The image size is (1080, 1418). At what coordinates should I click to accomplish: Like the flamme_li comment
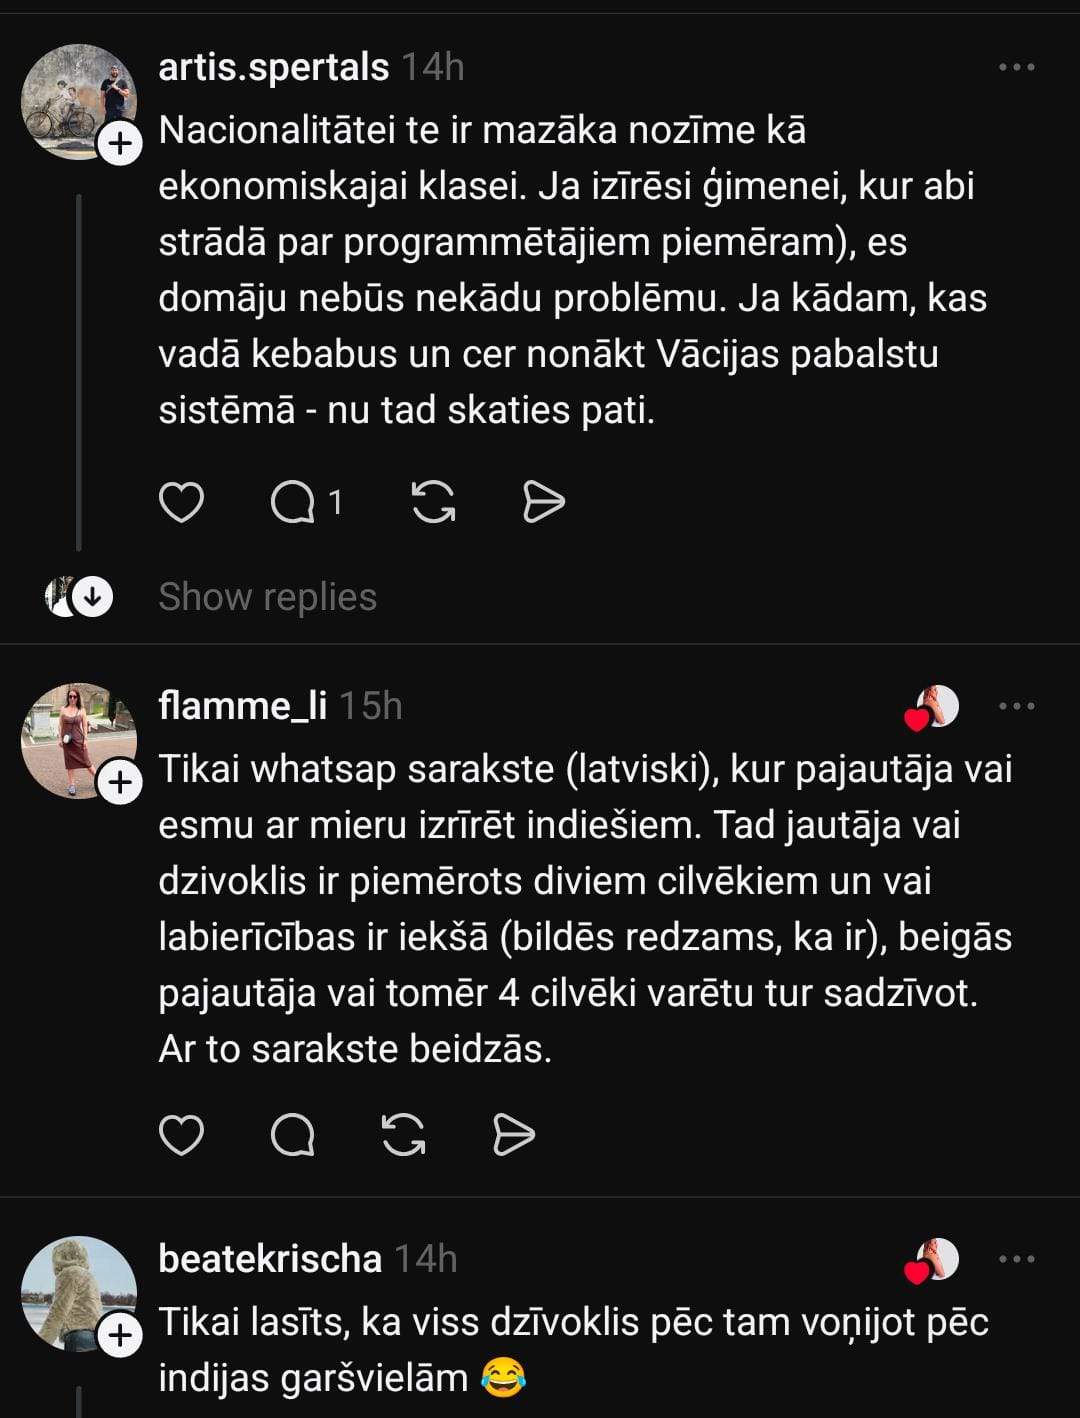181,1135
